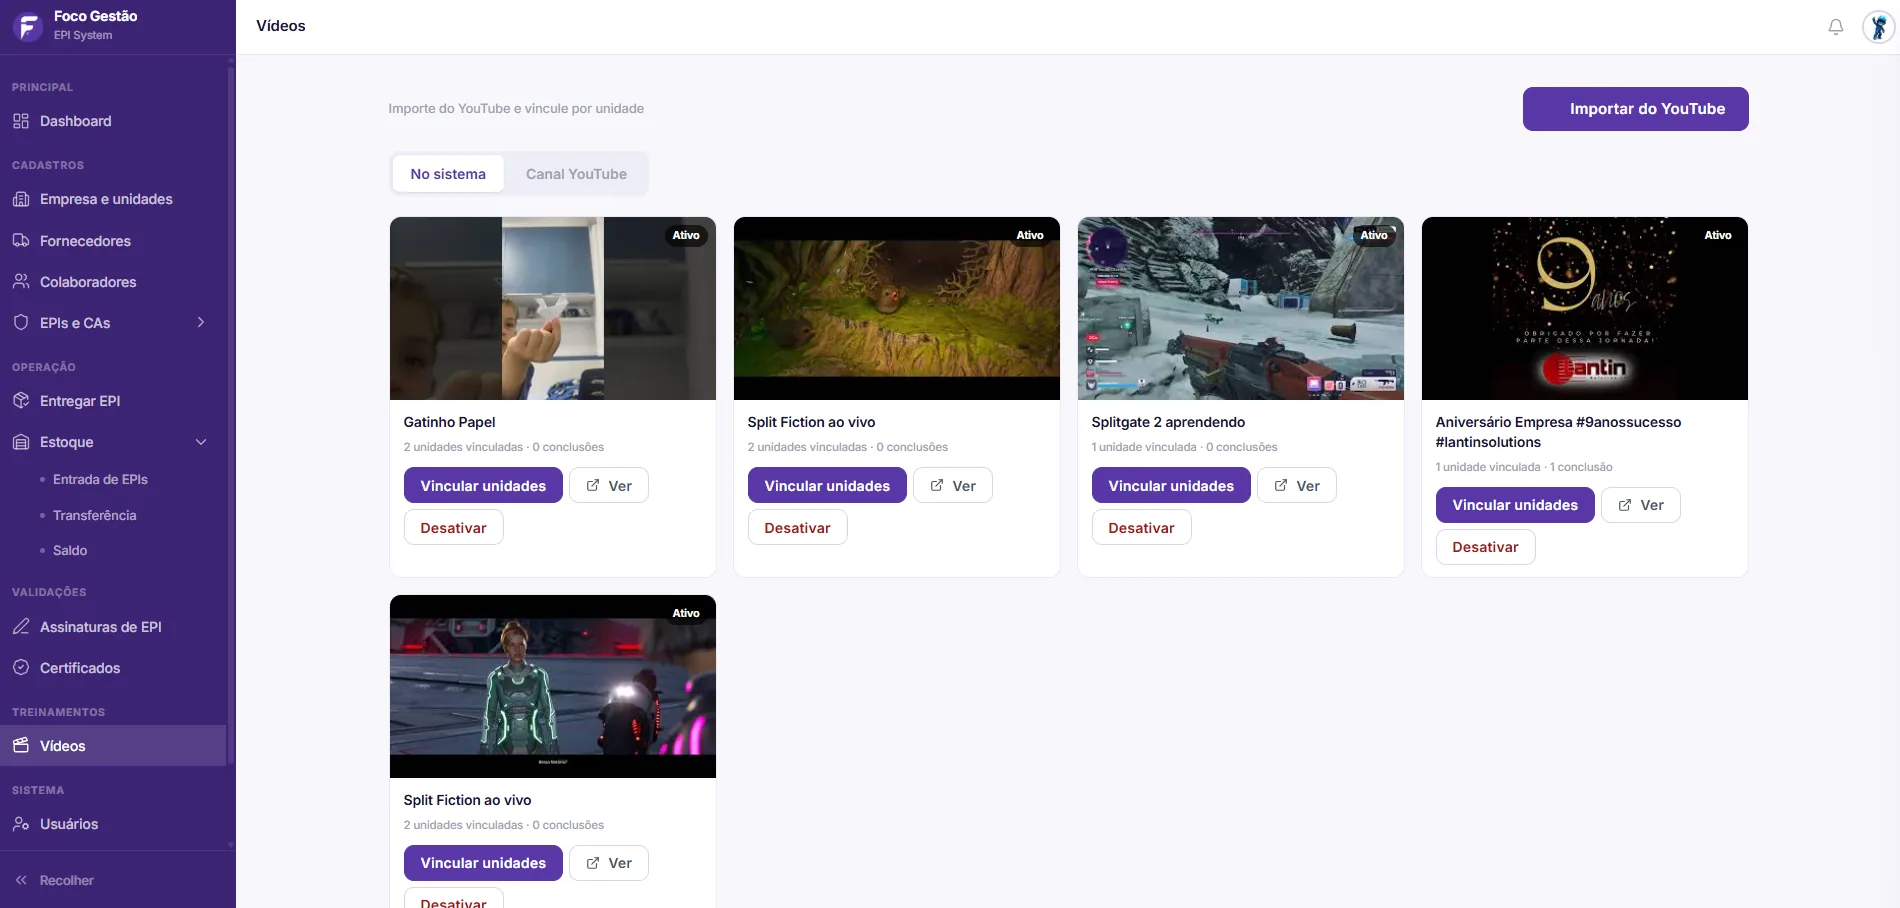Click Vincular unidades for Splitgate 2 aprendendo
This screenshot has width=1900, height=908.
click(x=1171, y=485)
